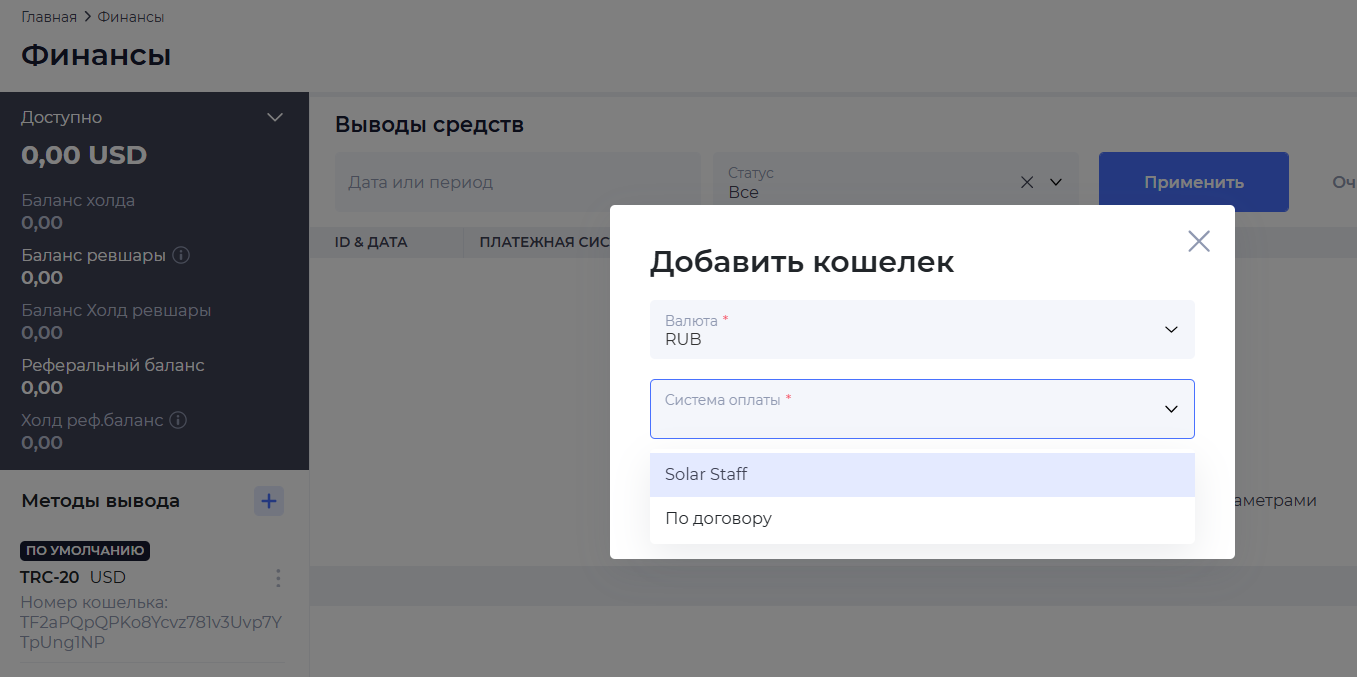The width and height of the screenshot is (1357, 677).
Task: Clear the Статус filter with X icon
Action: 1027,182
